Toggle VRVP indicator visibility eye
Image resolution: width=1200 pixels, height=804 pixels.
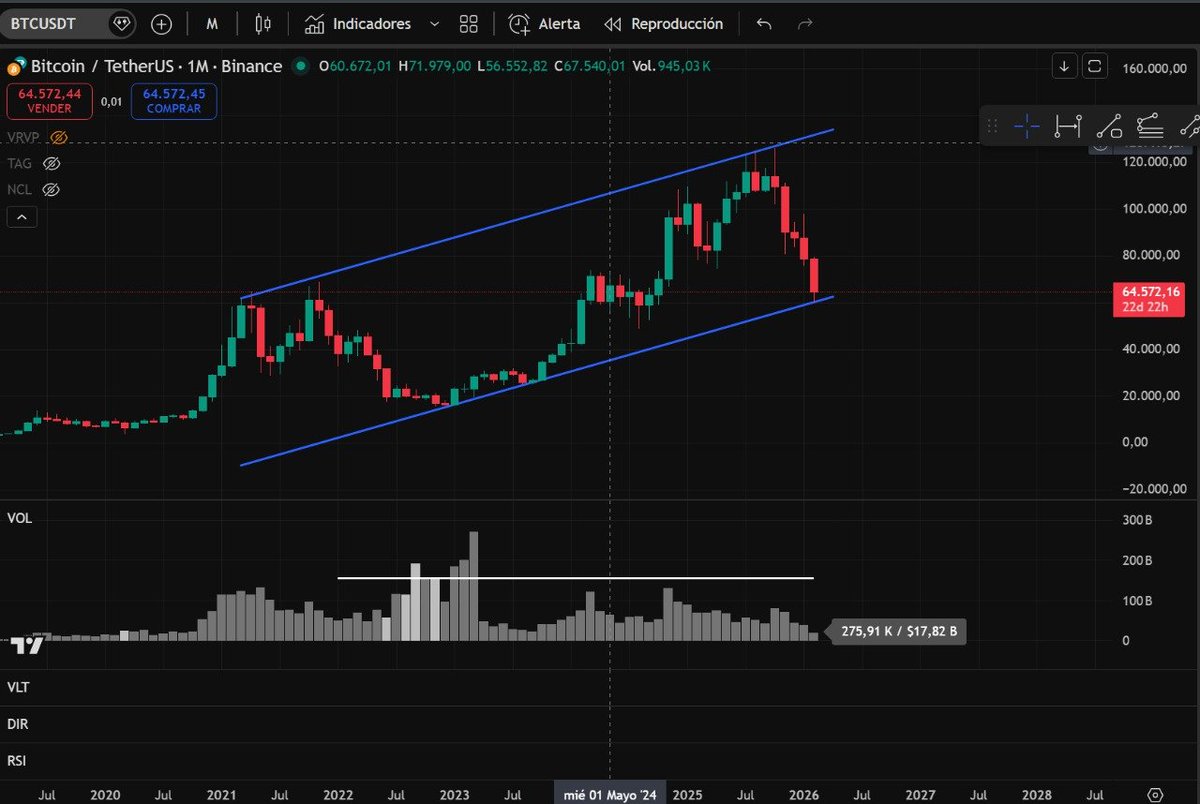tap(58, 136)
